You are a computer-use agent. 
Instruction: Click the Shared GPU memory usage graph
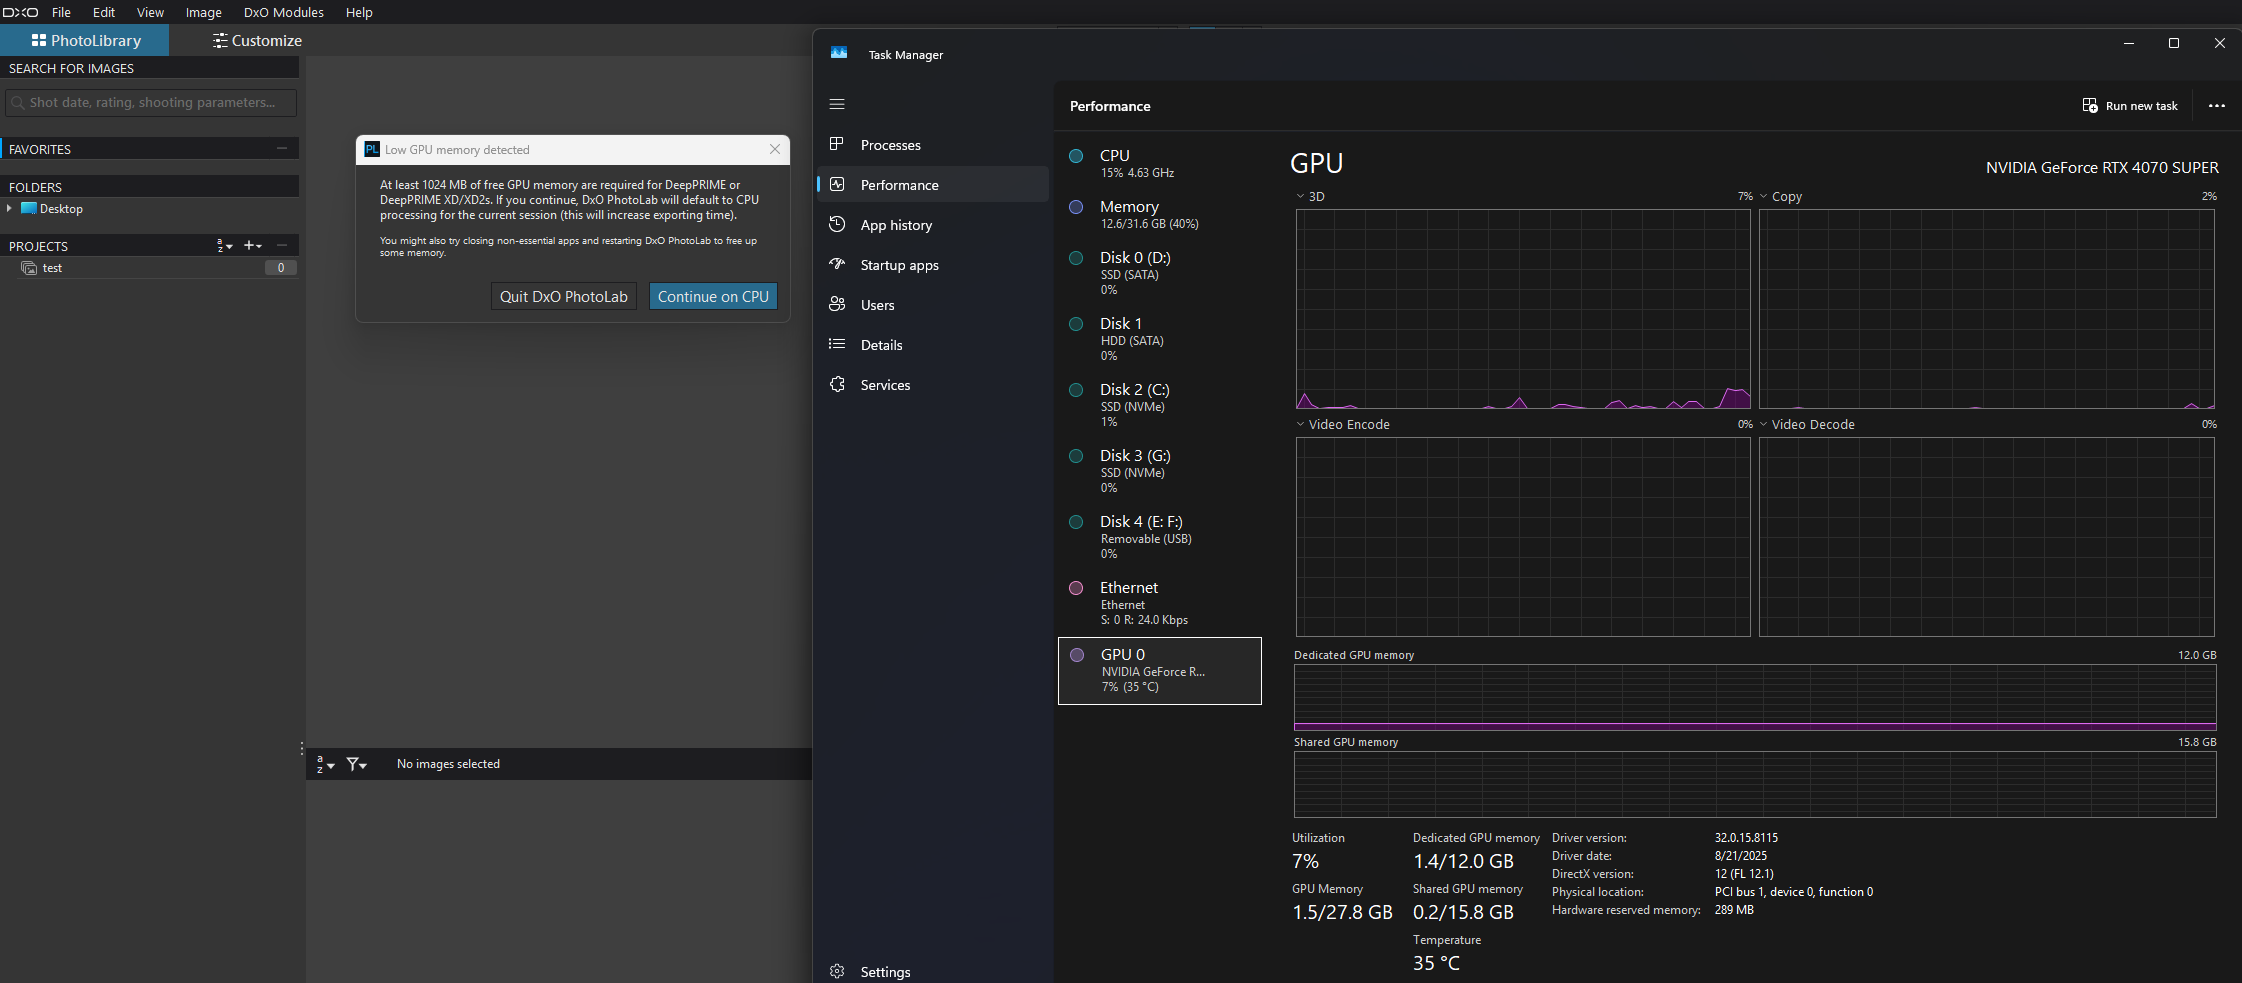coord(1755,784)
